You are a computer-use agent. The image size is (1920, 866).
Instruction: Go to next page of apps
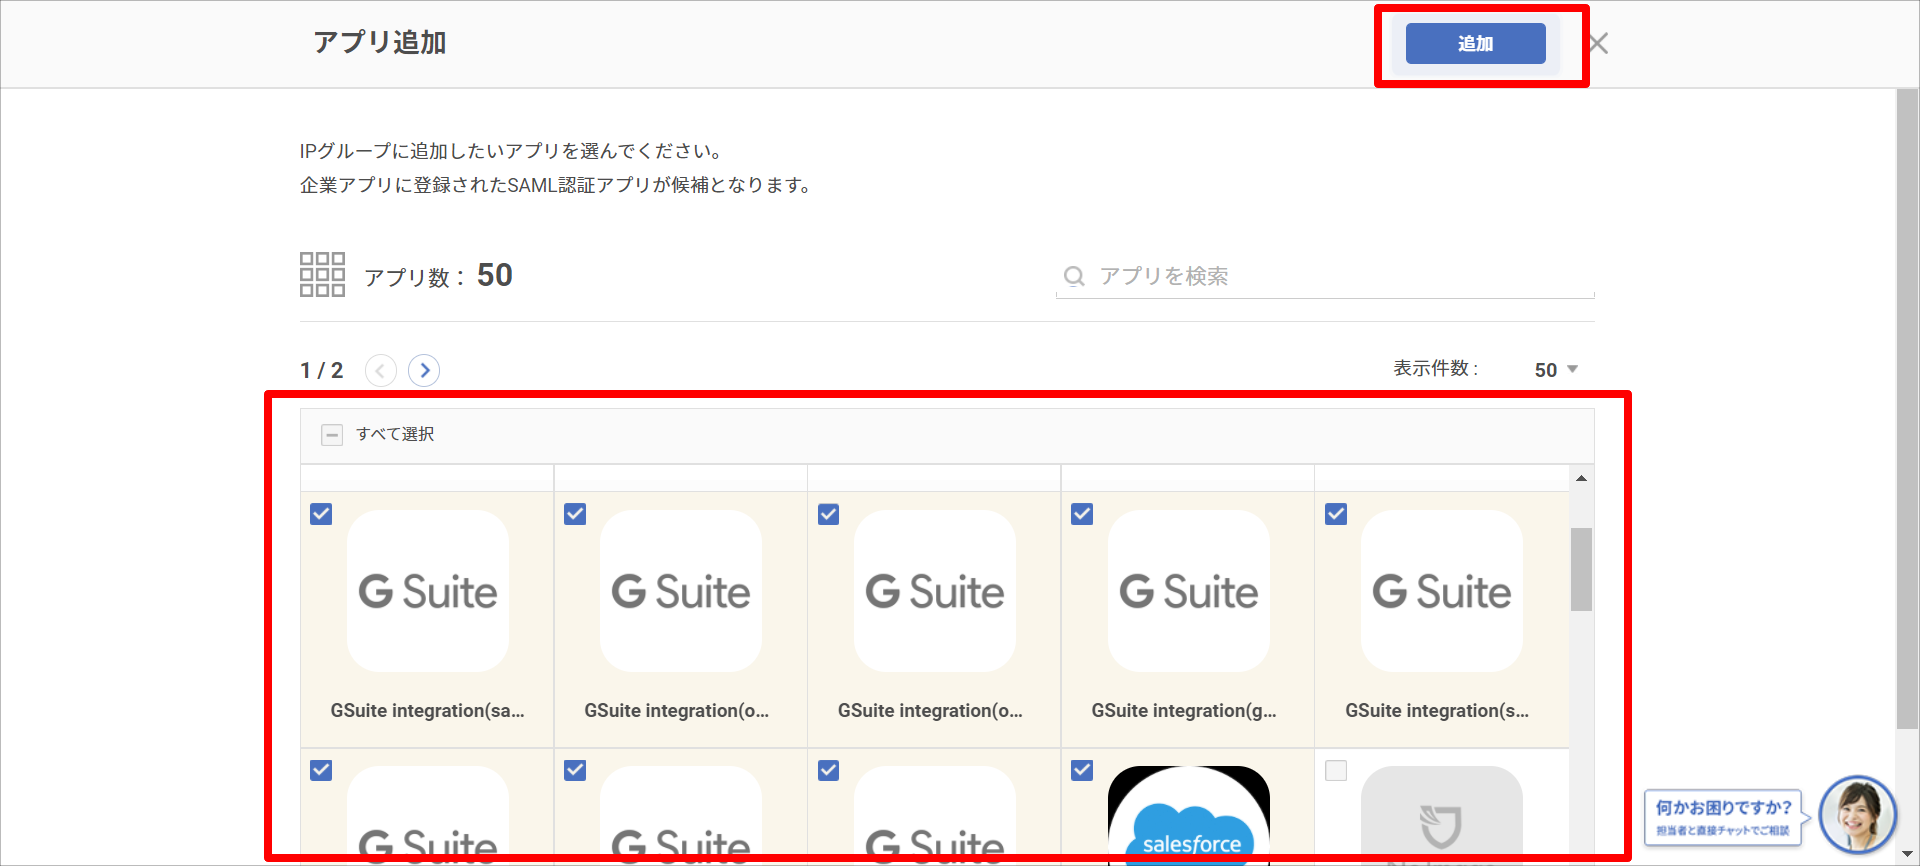pyautogui.click(x=424, y=371)
